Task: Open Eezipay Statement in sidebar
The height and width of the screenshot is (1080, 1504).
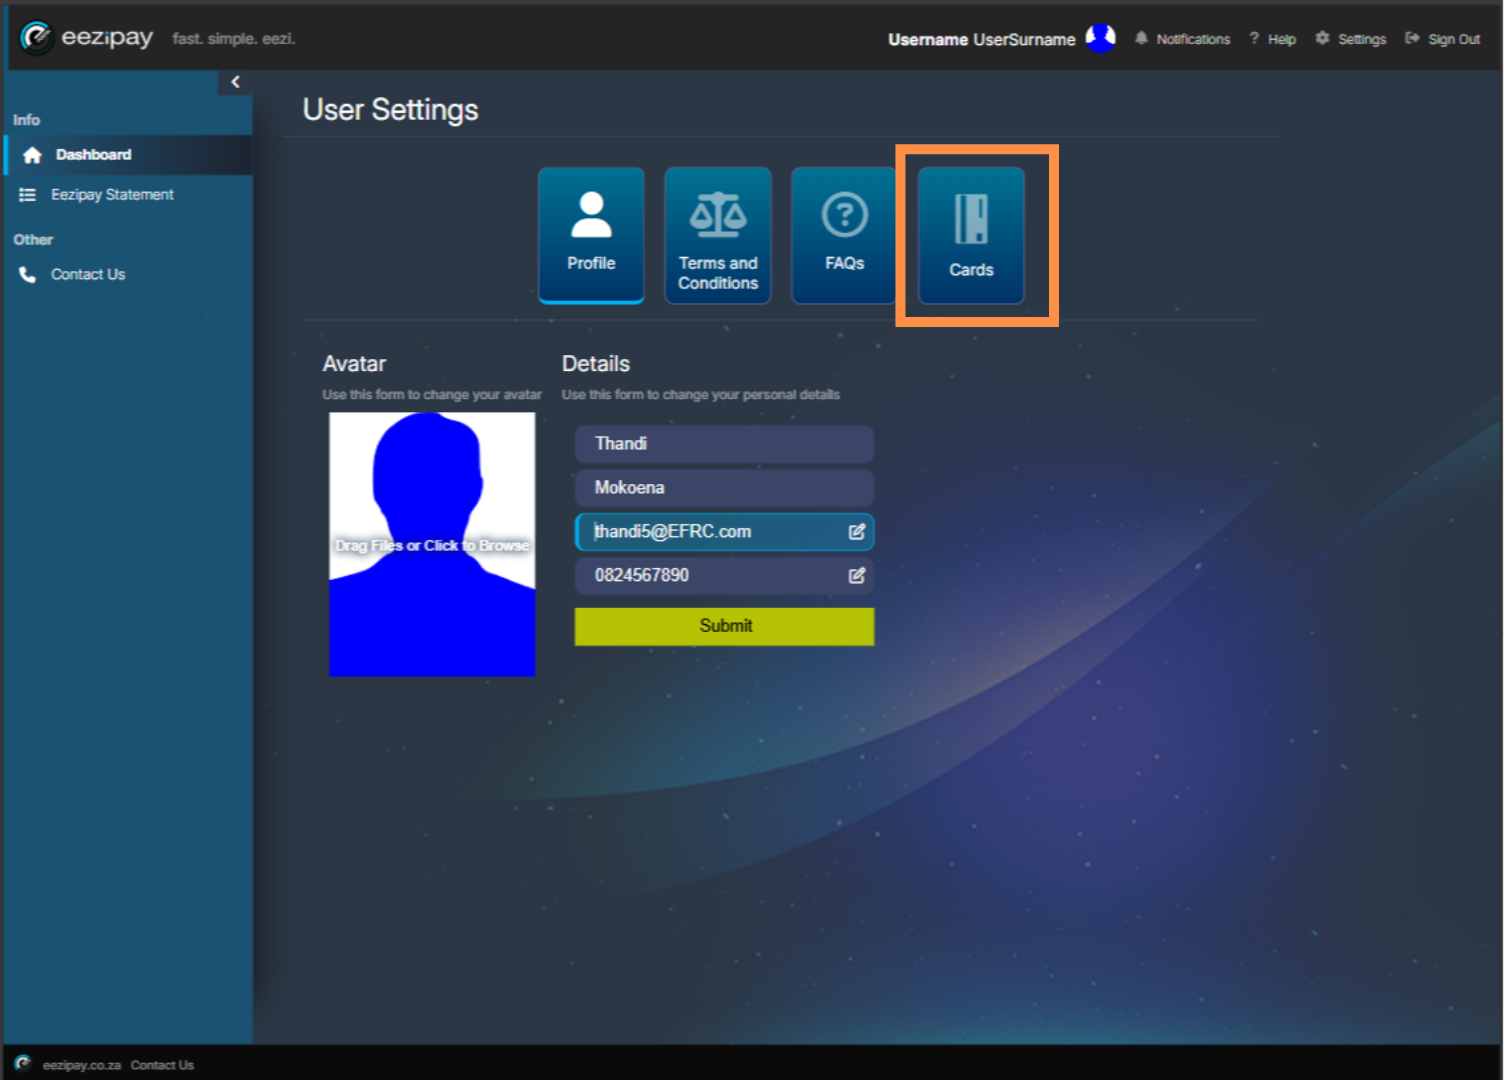Action: tap(128, 195)
